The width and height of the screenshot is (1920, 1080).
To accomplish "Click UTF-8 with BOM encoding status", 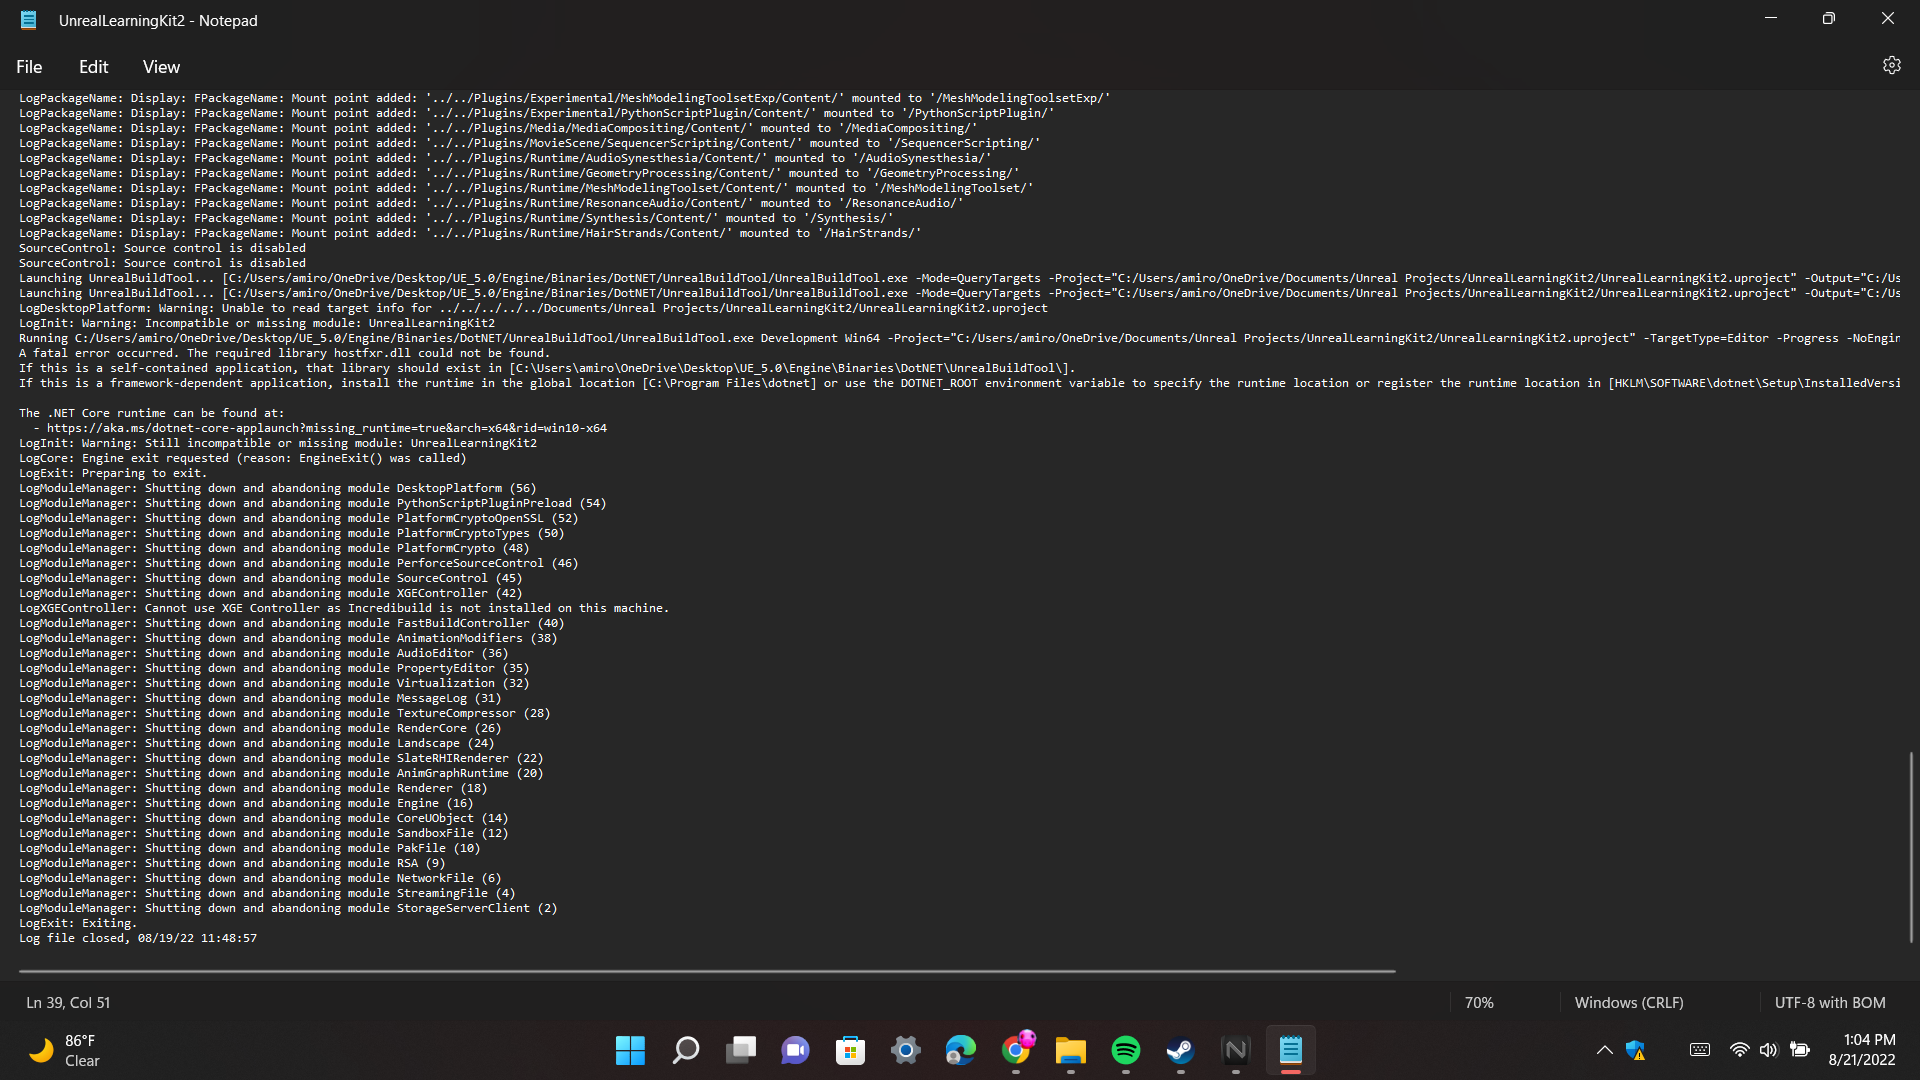I will point(1830,1002).
